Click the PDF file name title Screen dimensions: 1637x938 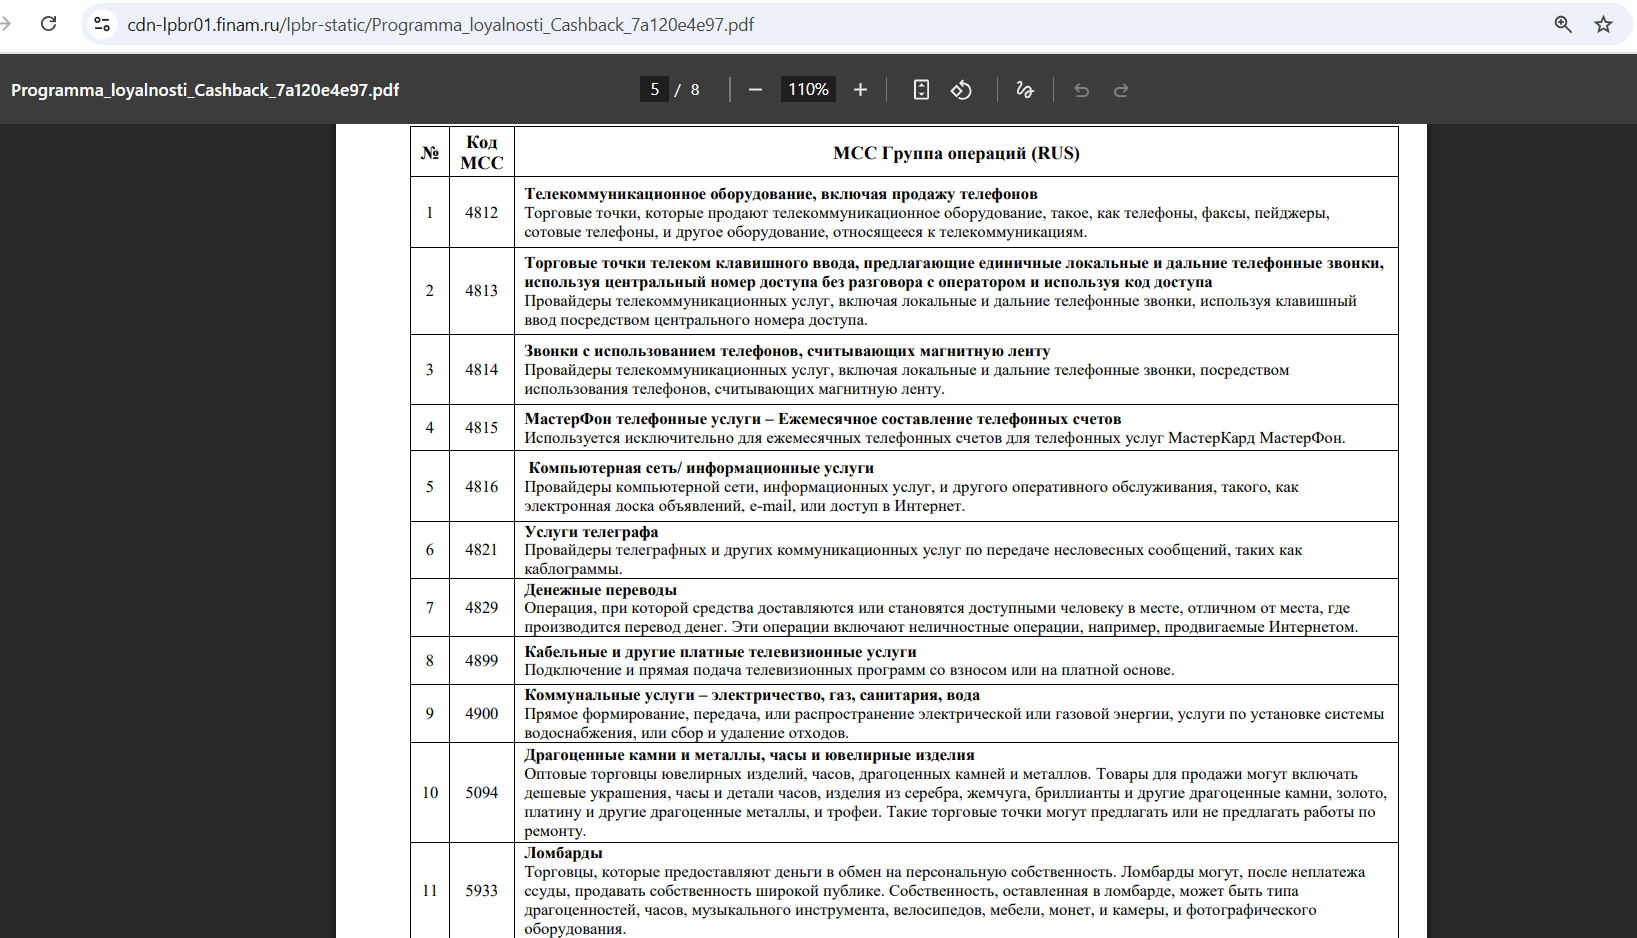pyautogui.click(x=205, y=90)
